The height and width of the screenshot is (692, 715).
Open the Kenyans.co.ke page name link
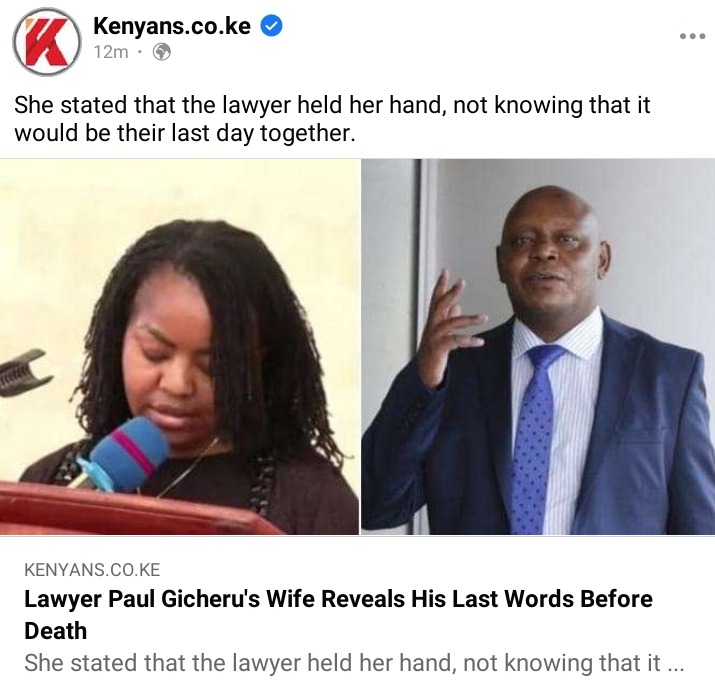point(172,26)
